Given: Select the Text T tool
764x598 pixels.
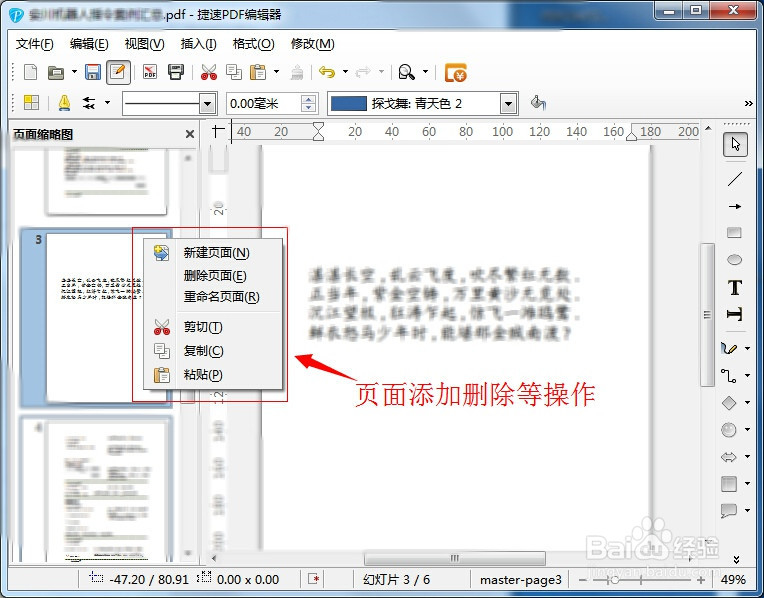Looking at the screenshot, I should pyautogui.click(x=735, y=288).
